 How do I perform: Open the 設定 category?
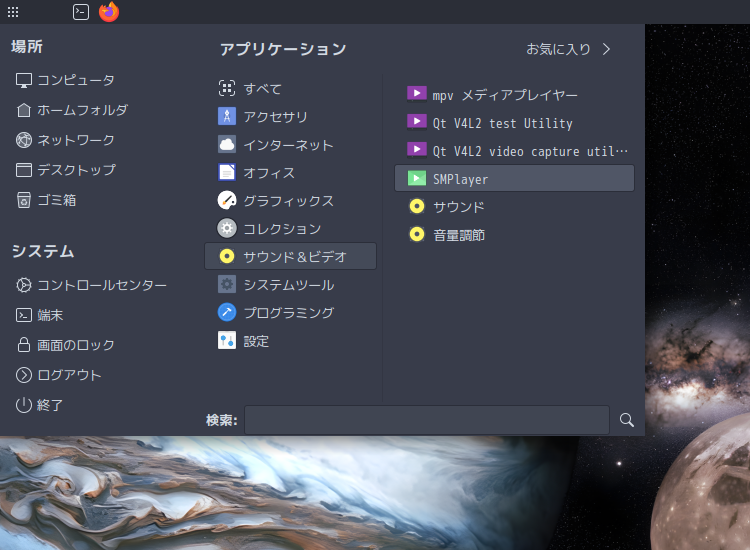[290, 341]
